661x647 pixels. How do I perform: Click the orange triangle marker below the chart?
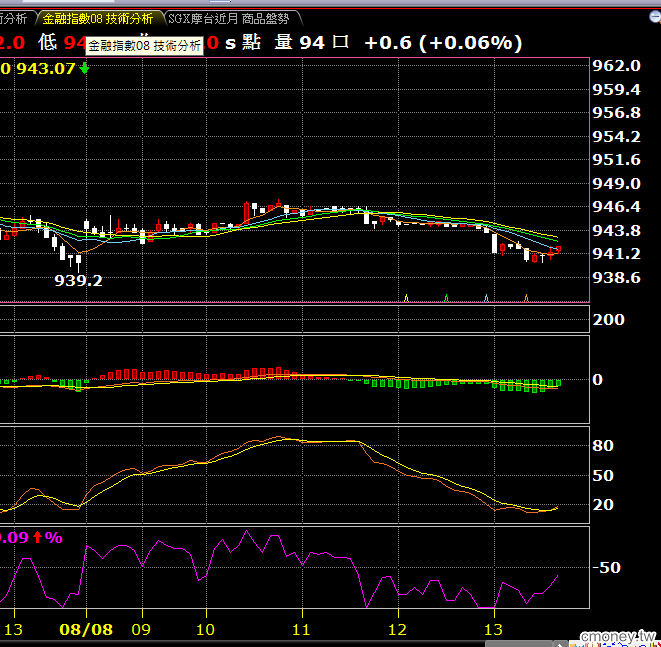click(526, 298)
